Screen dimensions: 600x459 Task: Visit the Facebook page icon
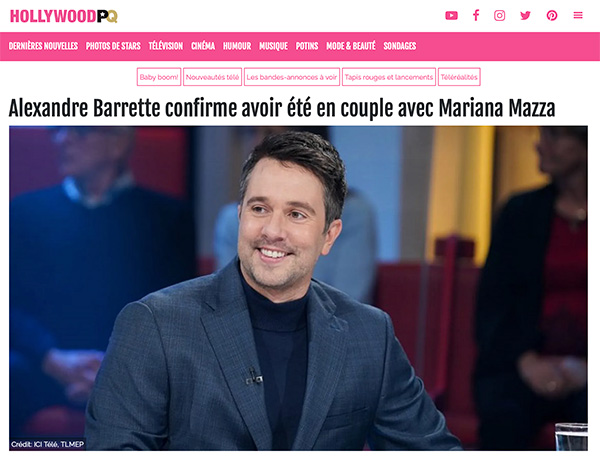point(476,16)
